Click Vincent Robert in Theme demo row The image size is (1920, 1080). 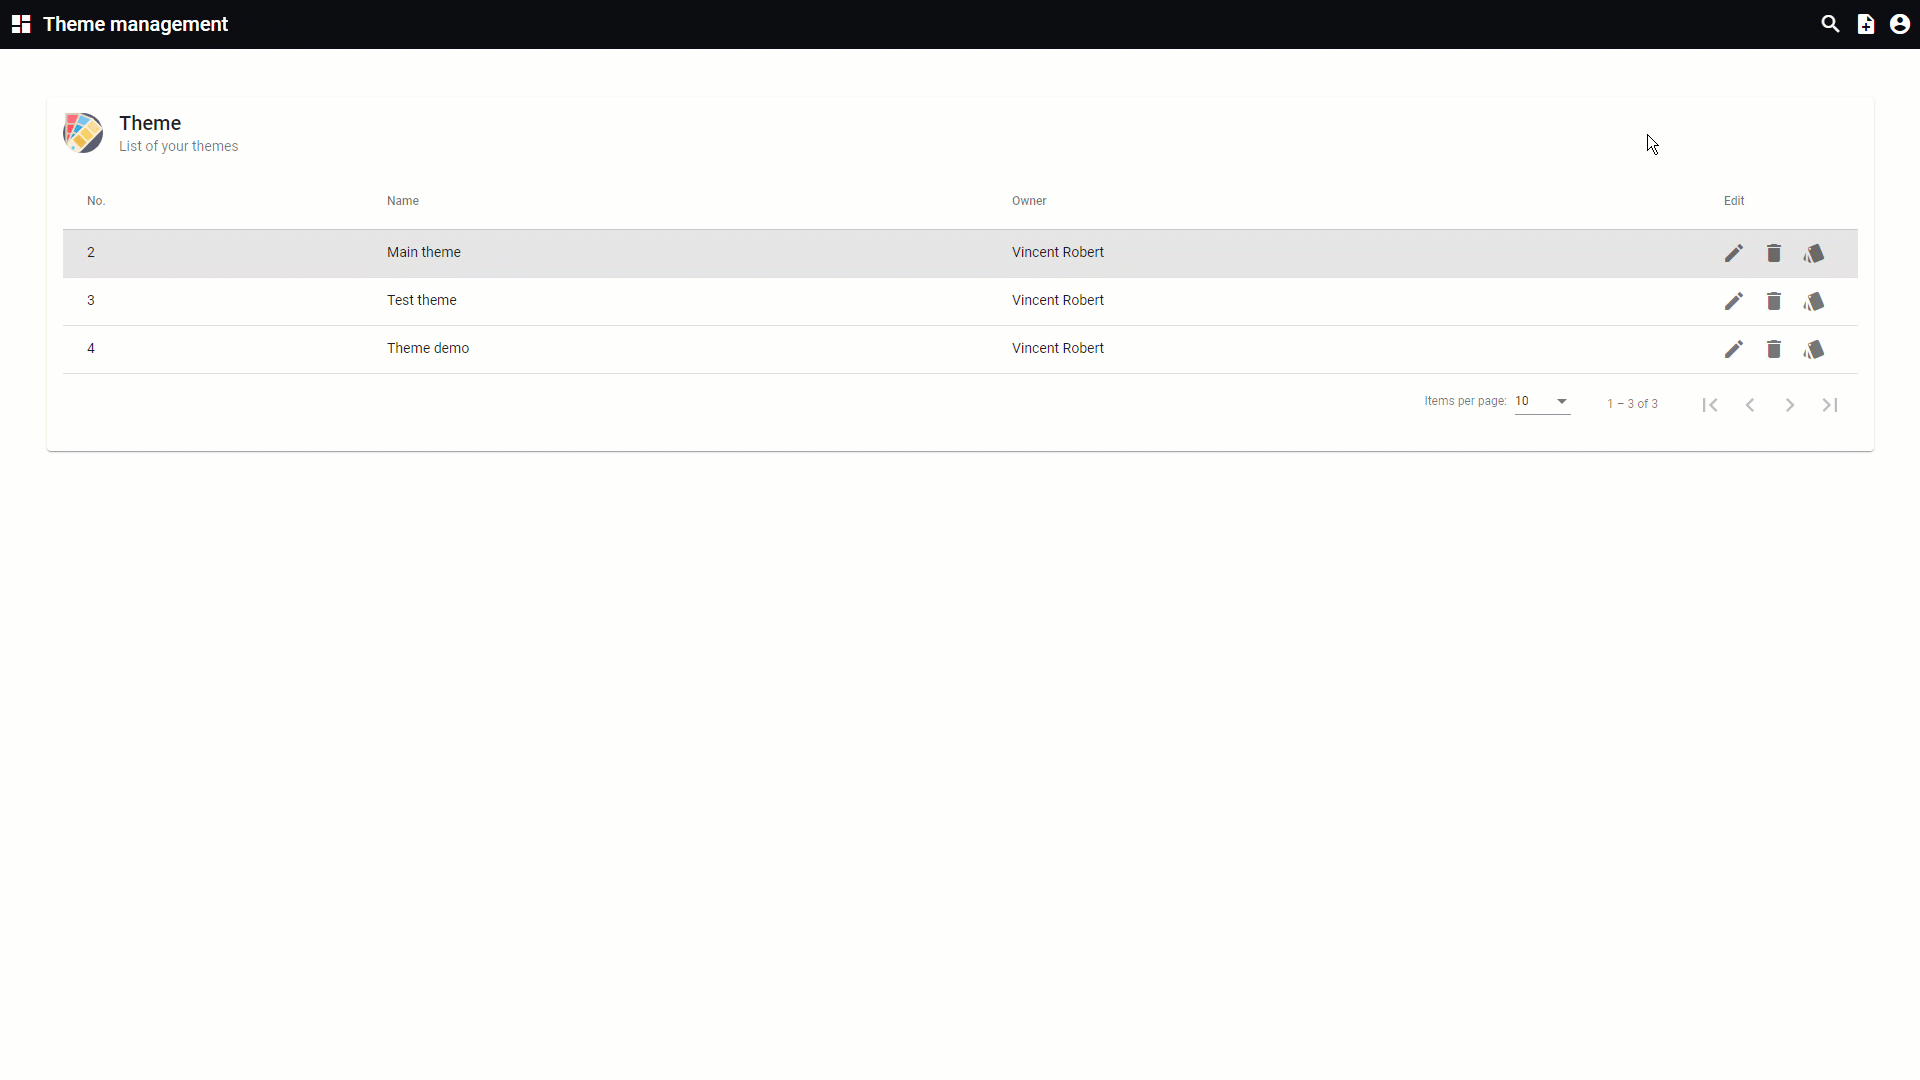1058,348
